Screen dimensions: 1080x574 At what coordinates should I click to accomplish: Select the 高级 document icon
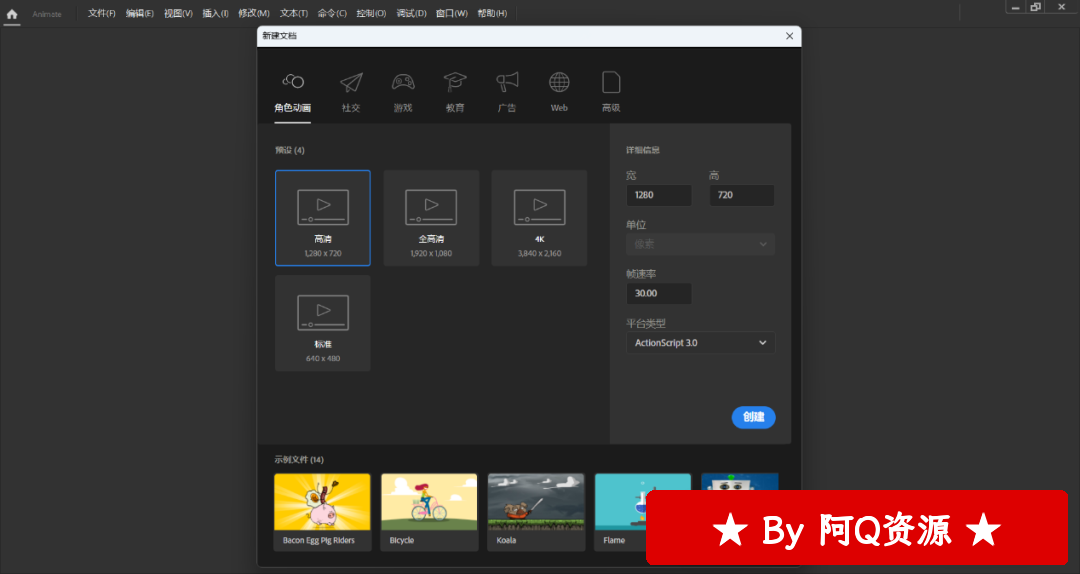[611, 82]
